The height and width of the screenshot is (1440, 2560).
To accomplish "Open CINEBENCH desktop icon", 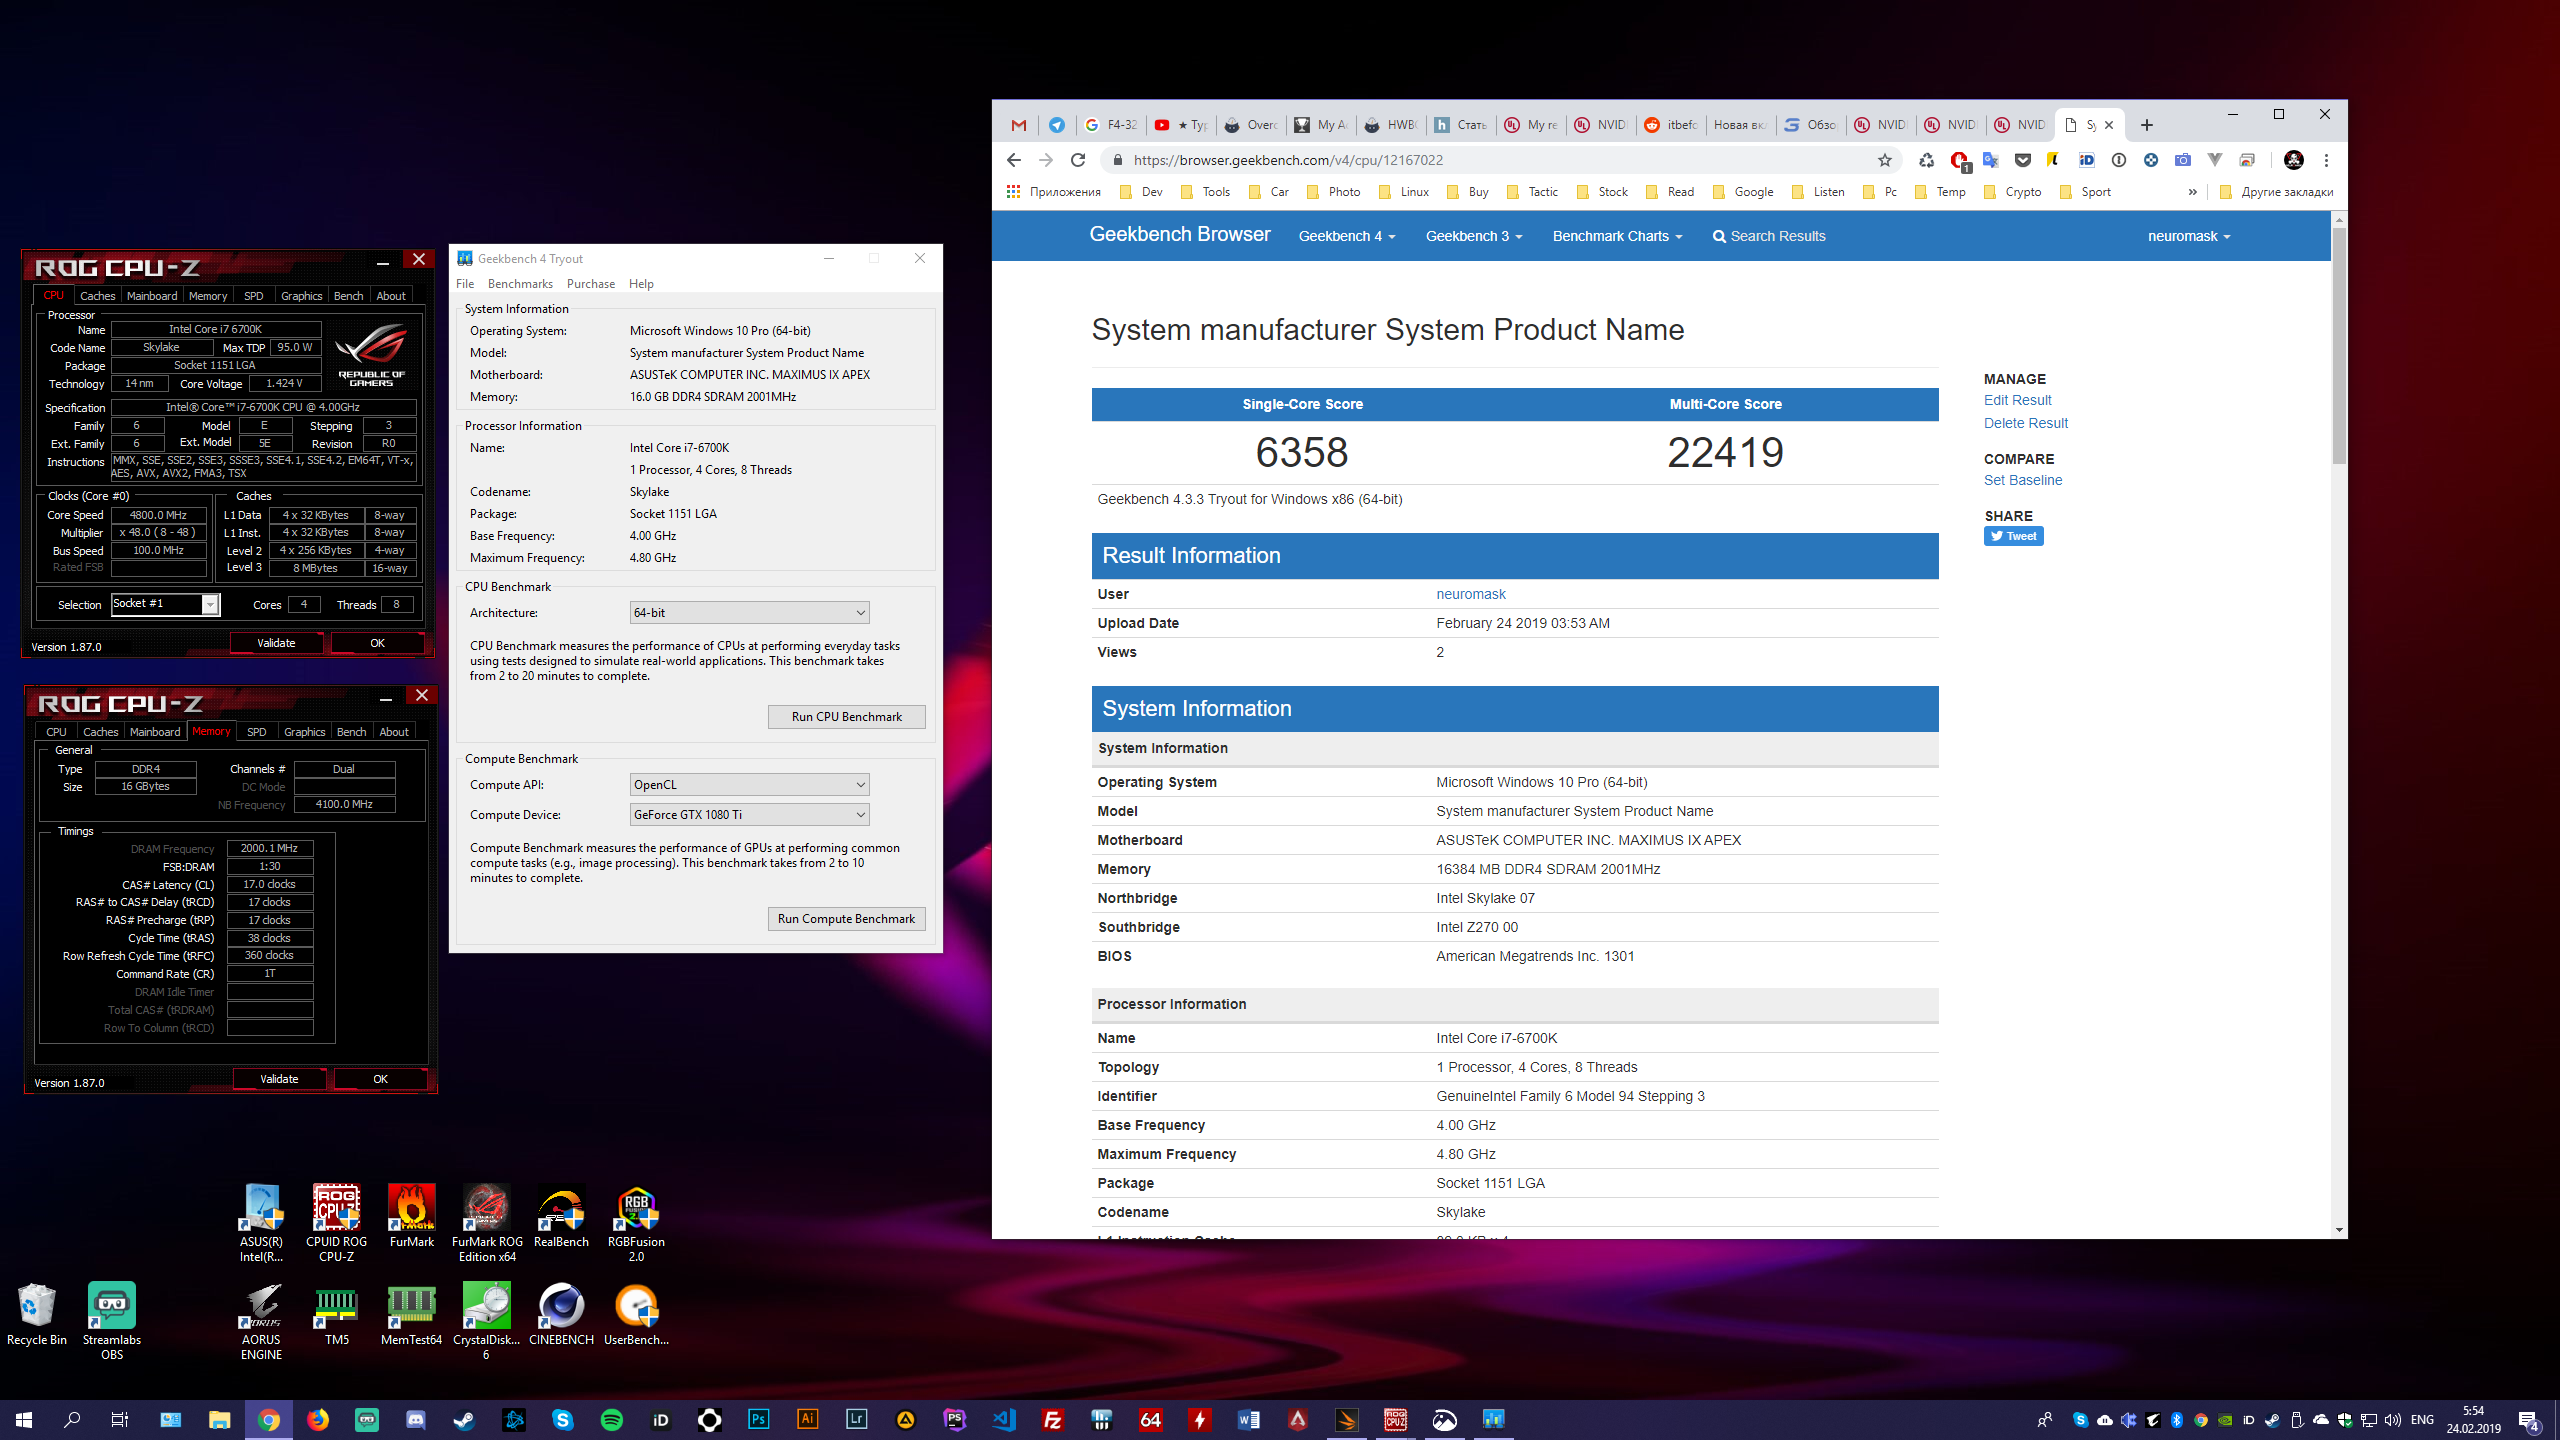I will 561,1313.
